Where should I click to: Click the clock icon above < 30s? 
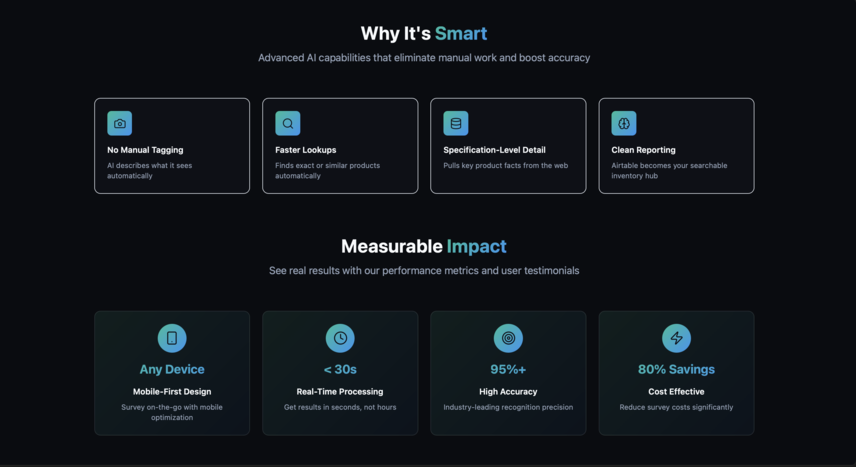(x=340, y=338)
